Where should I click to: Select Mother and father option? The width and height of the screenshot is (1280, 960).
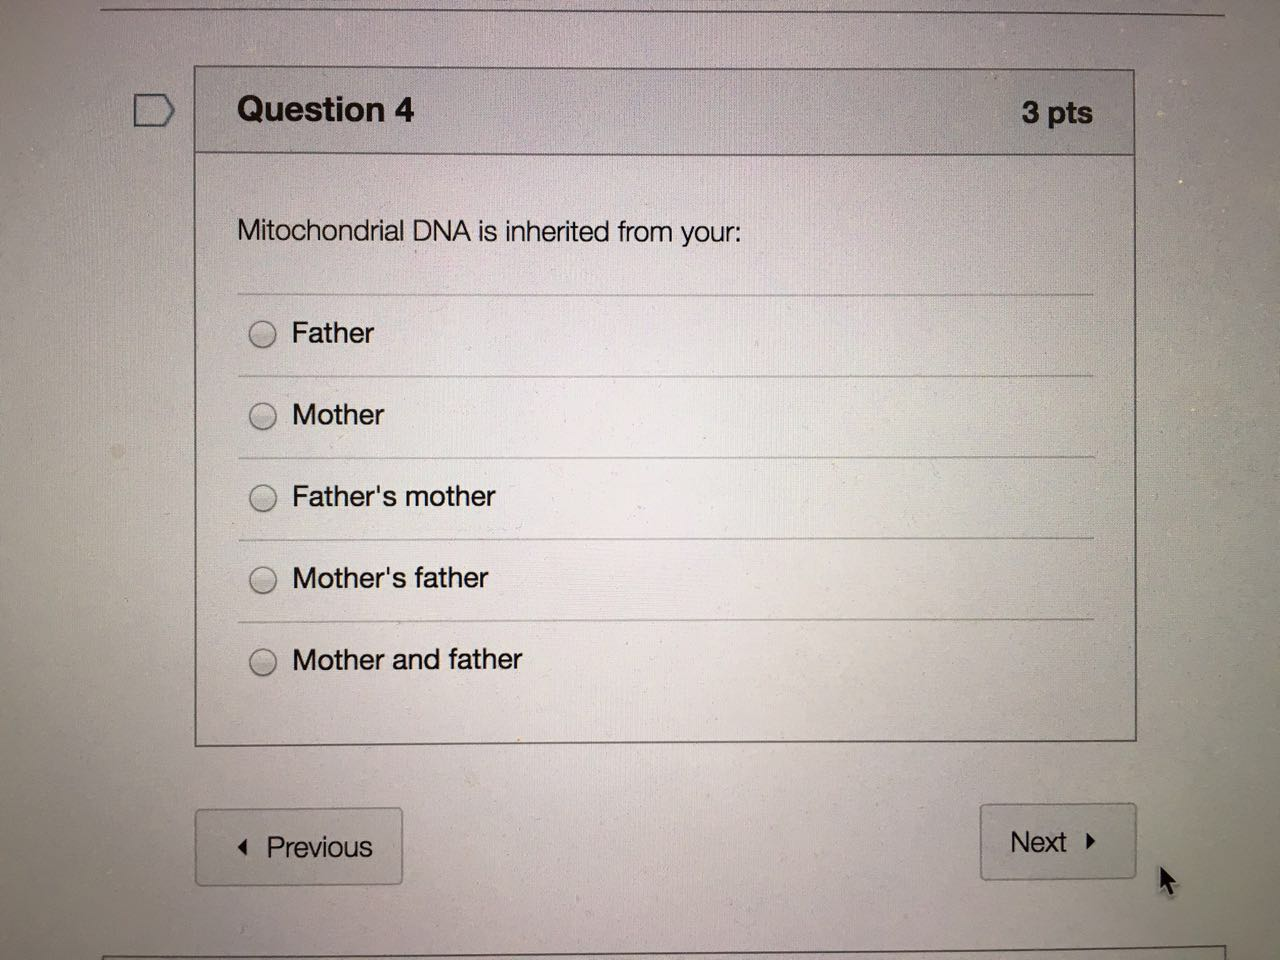tap(263, 661)
